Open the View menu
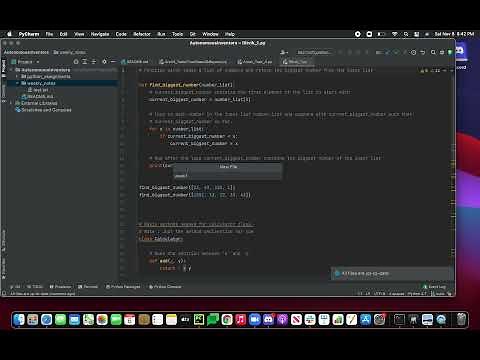This screenshot has height=360, width=480. click(79, 34)
